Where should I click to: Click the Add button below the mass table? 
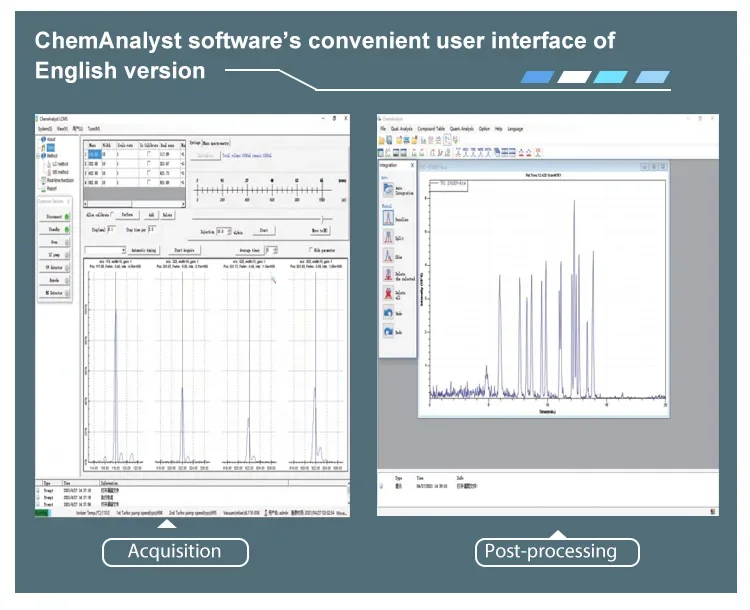click(x=151, y=215)
